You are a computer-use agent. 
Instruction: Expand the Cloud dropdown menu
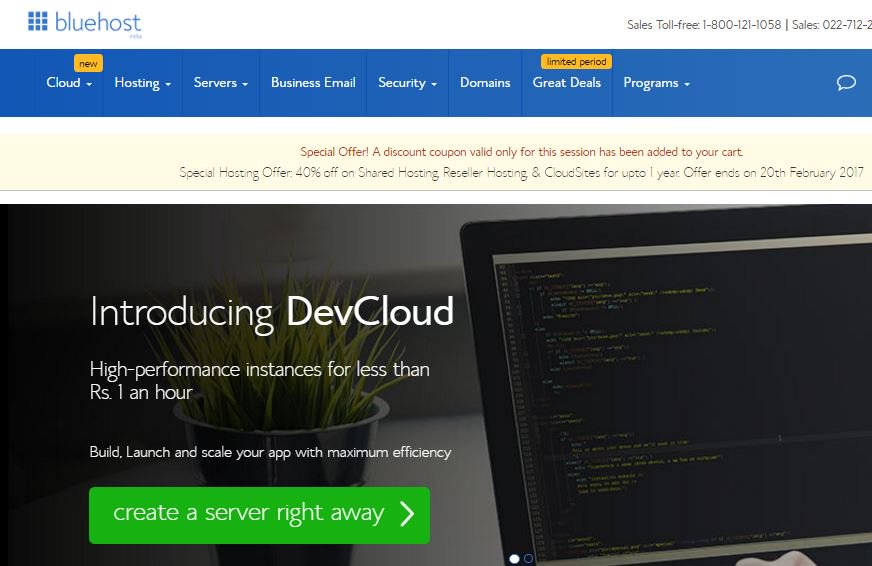click(69, 83)
